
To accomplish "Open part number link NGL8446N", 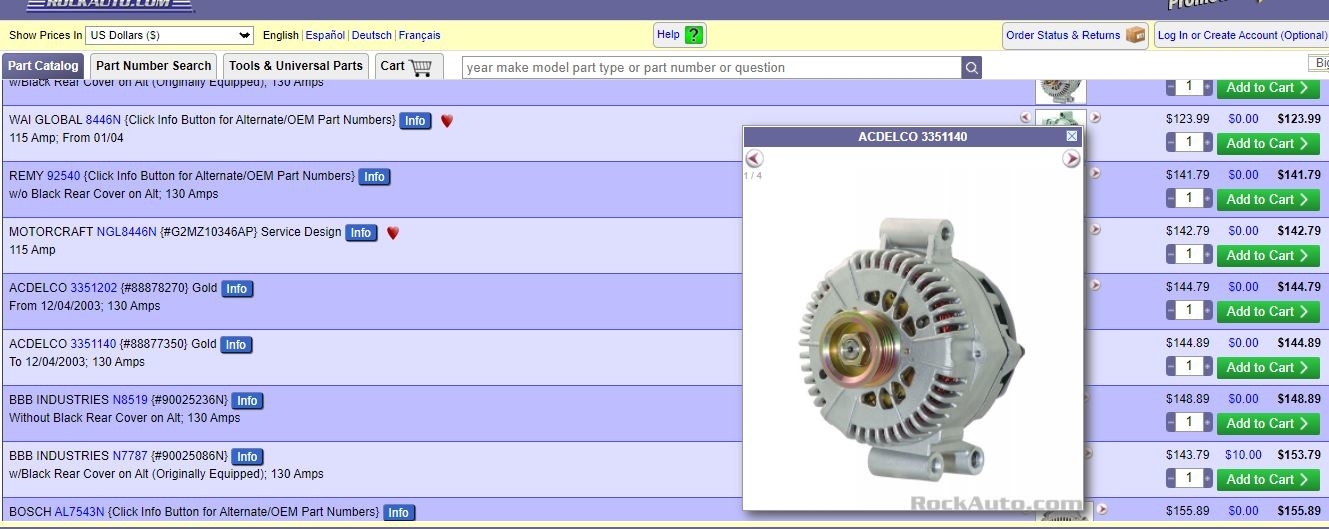I will click(x=127, y=232).
